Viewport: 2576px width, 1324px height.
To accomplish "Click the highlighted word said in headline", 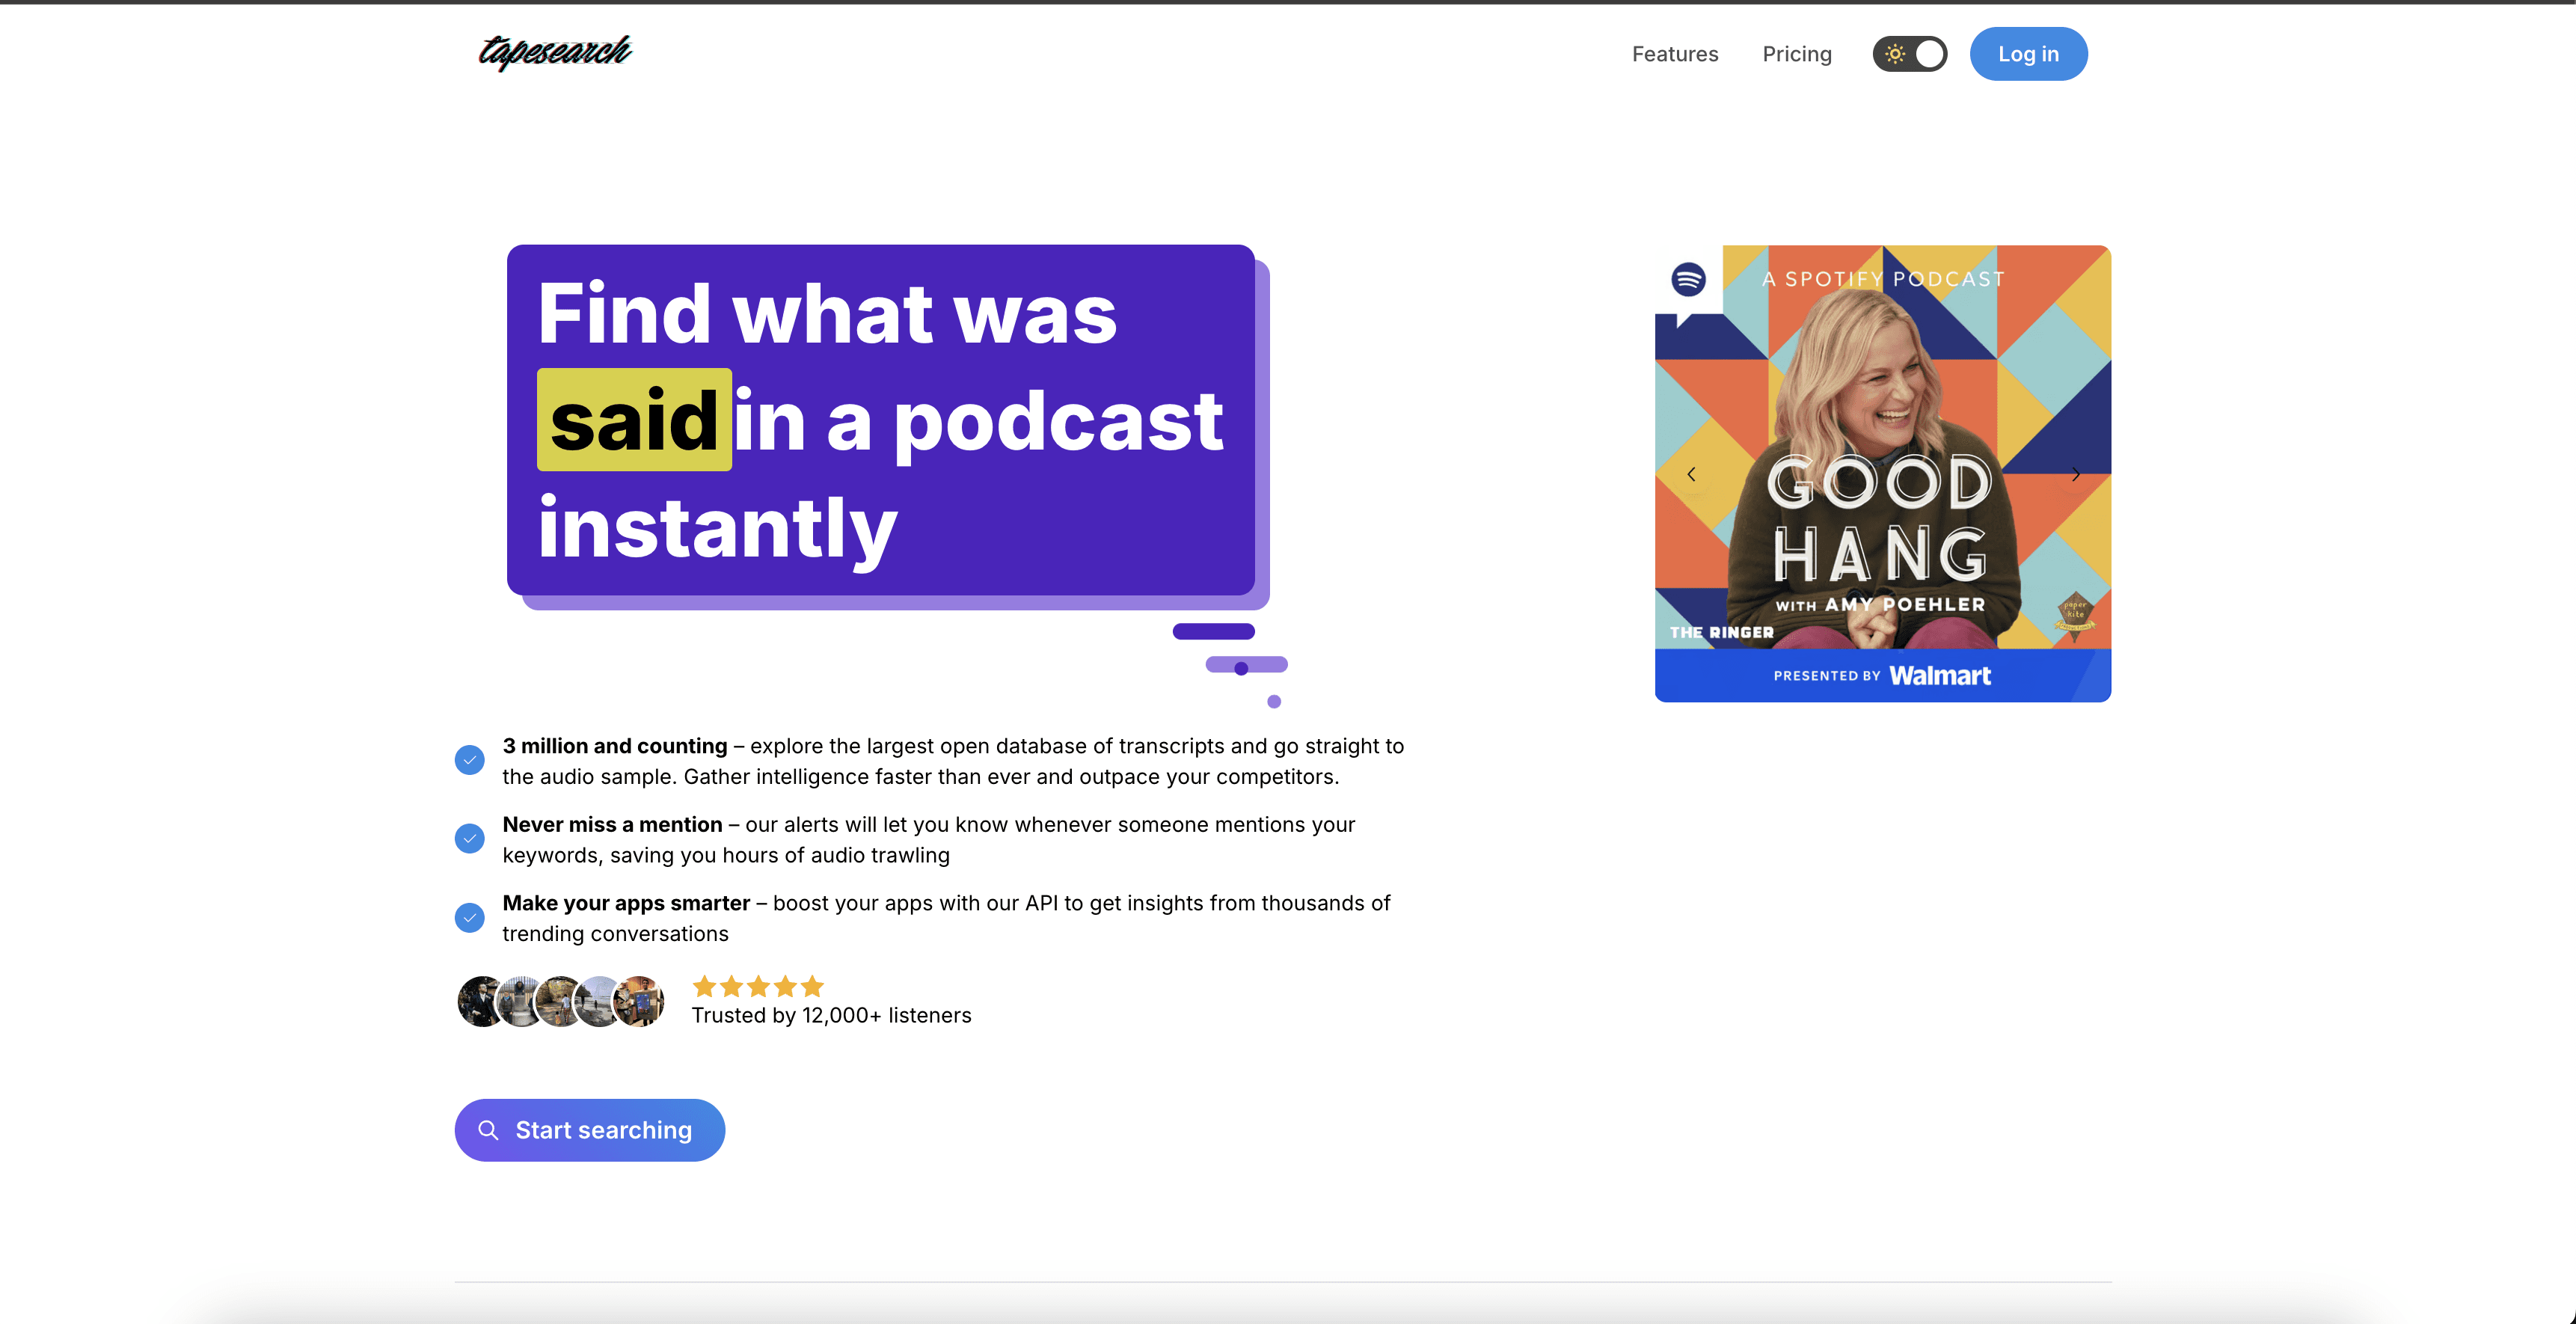I will 634,421.
